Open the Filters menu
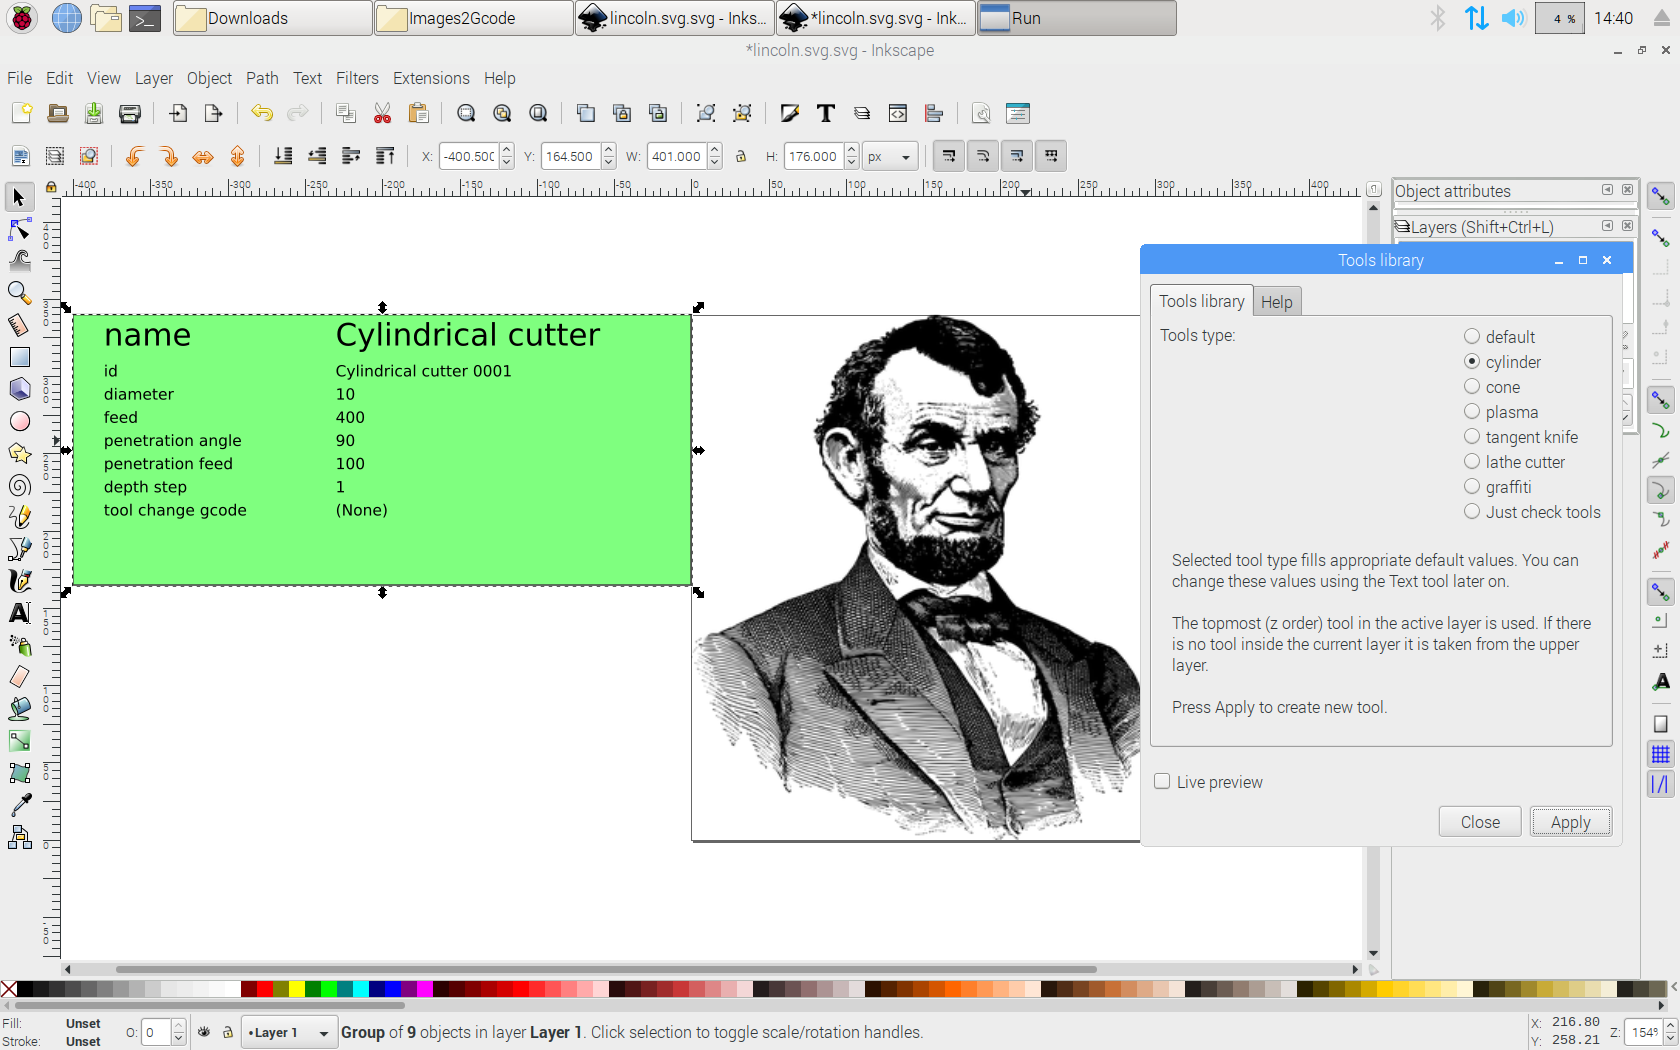The height and width of the screenshot is (1050, 1680). [357, 78]
